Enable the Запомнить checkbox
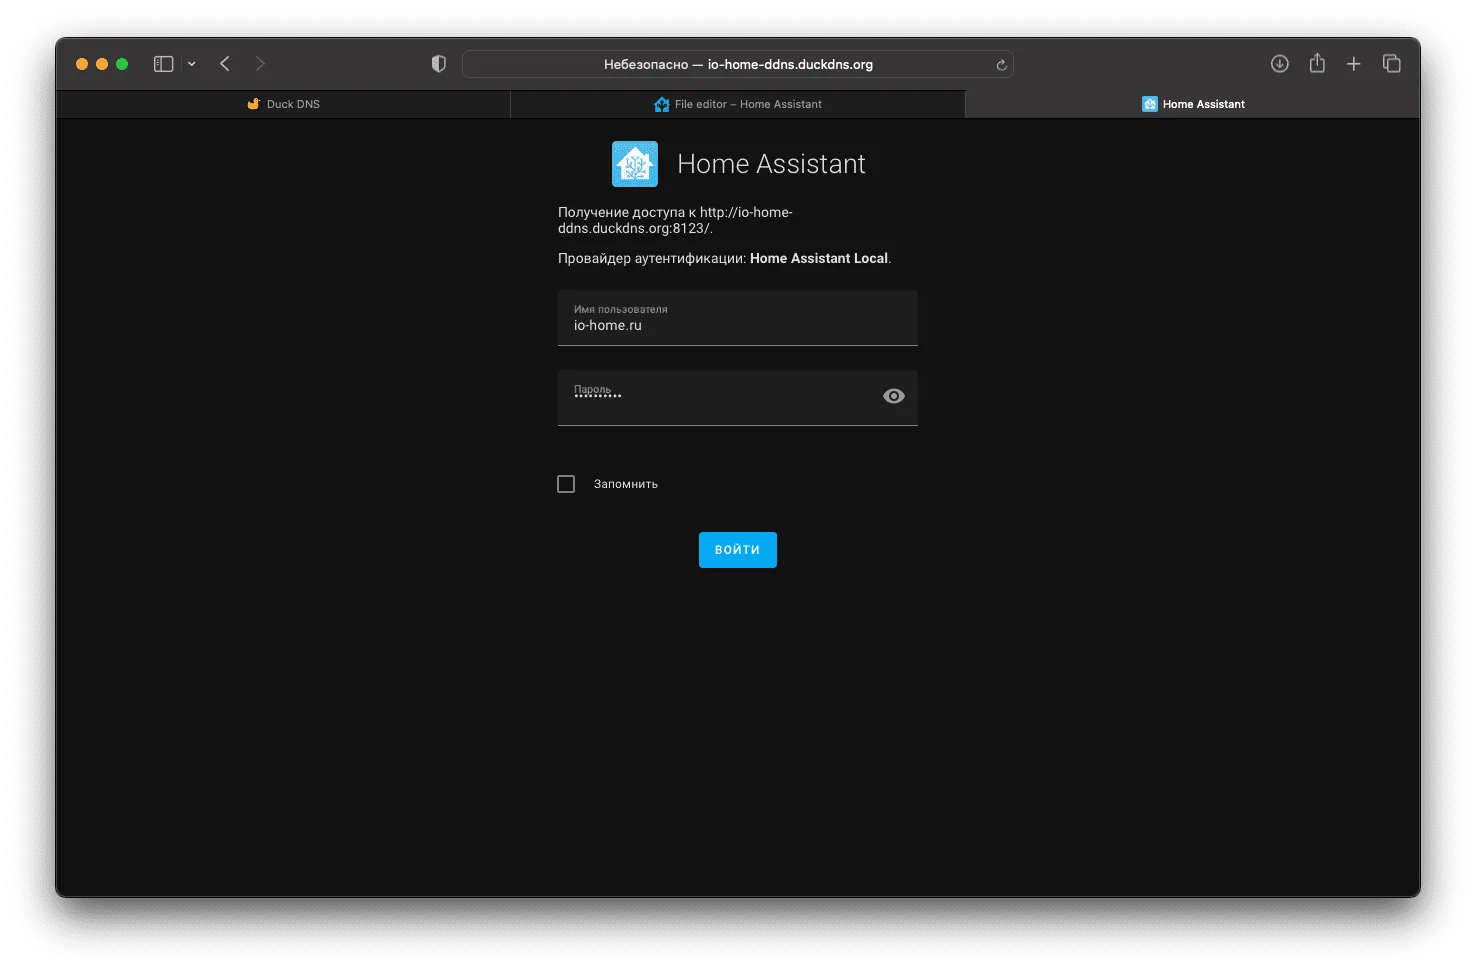 click(566, 484)
